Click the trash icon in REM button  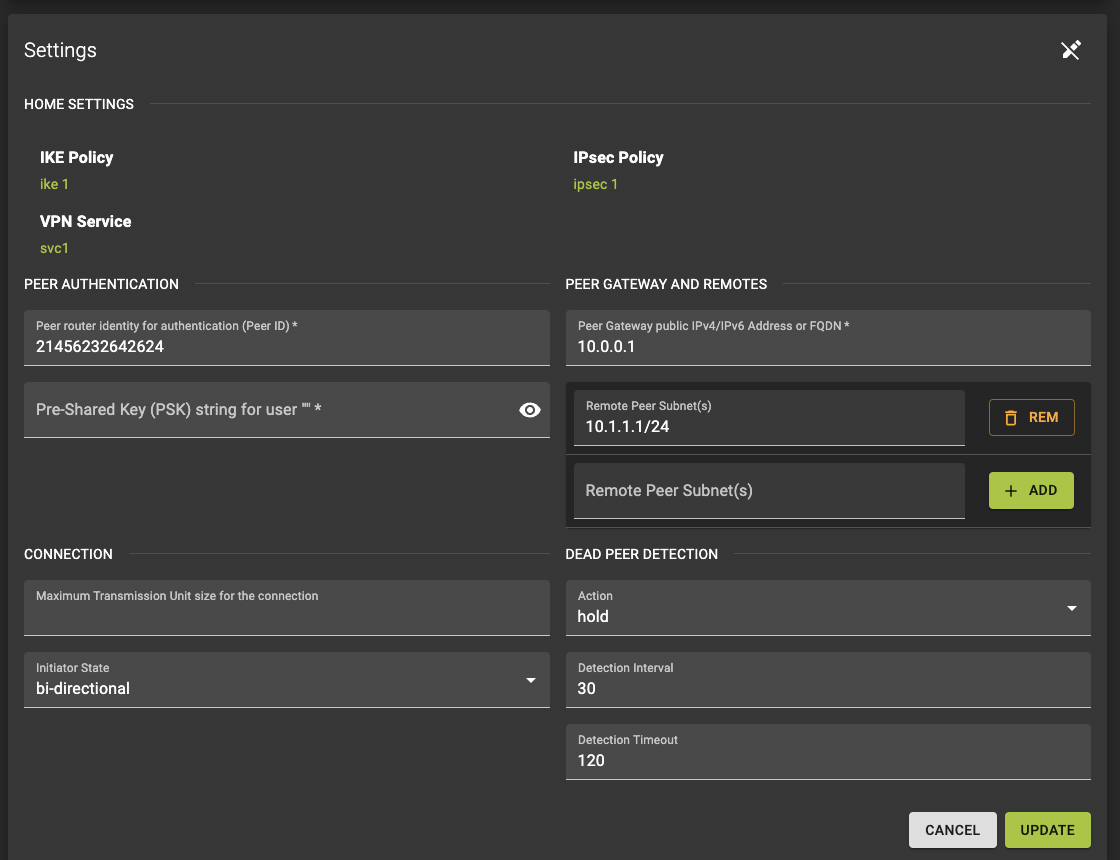pyautogui.click(x=1011, y=418)
